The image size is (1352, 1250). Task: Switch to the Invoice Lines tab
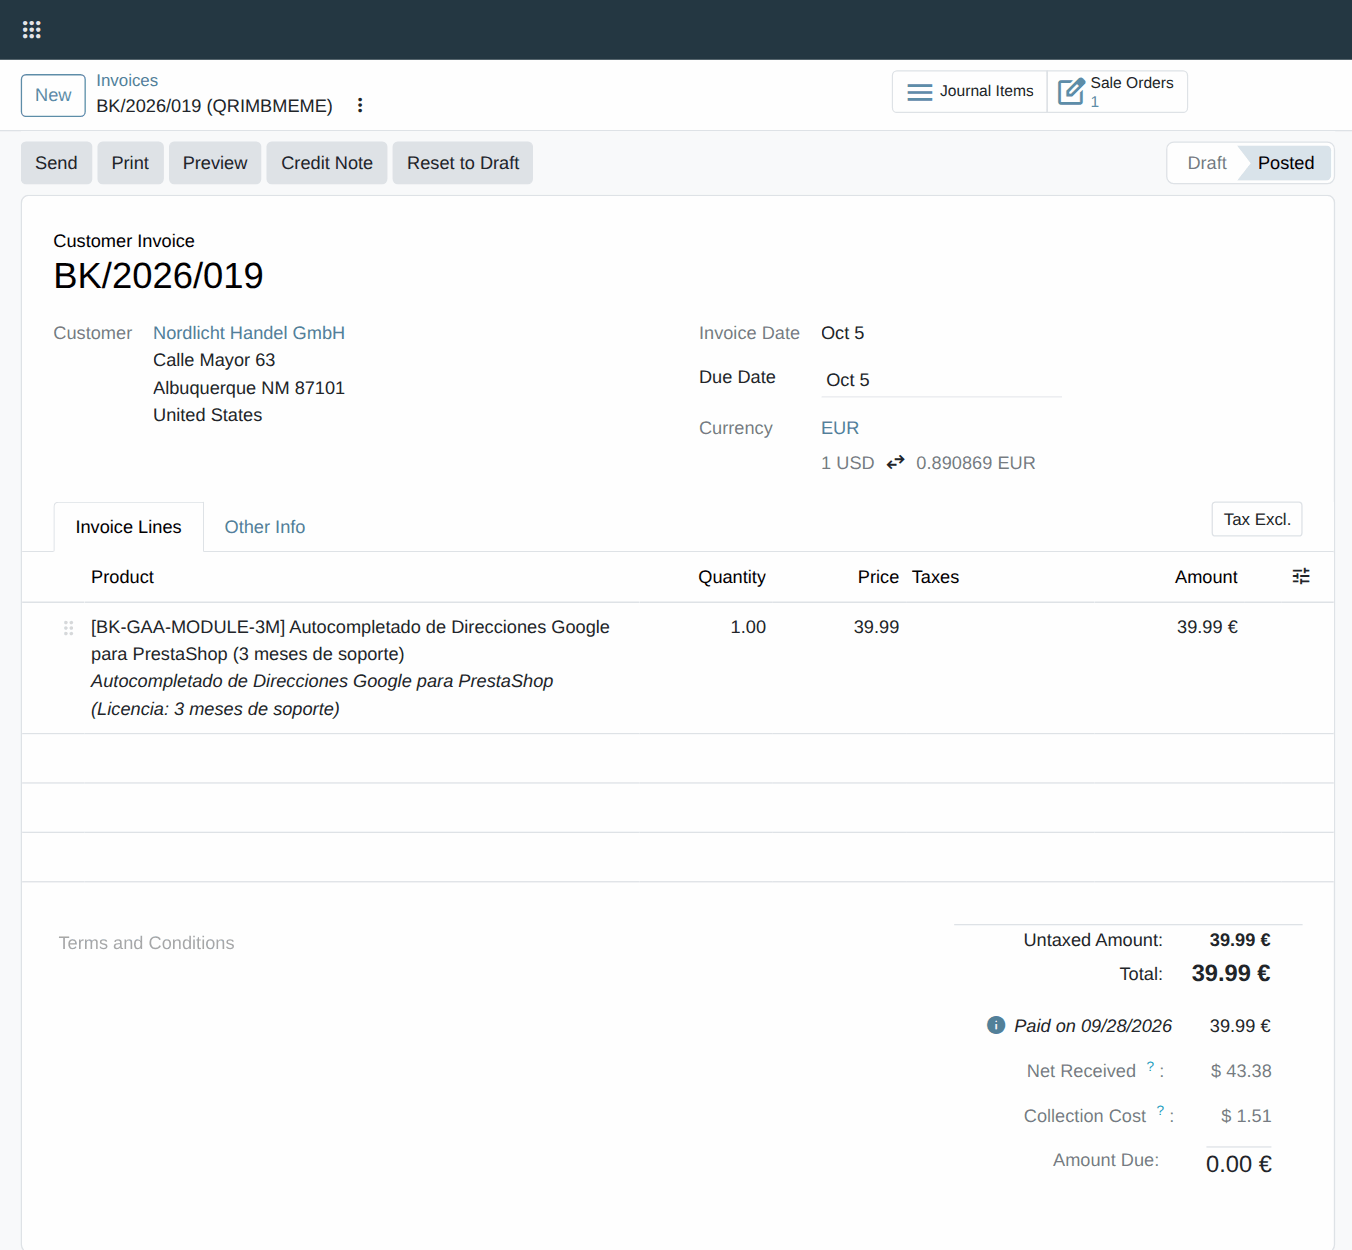(129, 527)
